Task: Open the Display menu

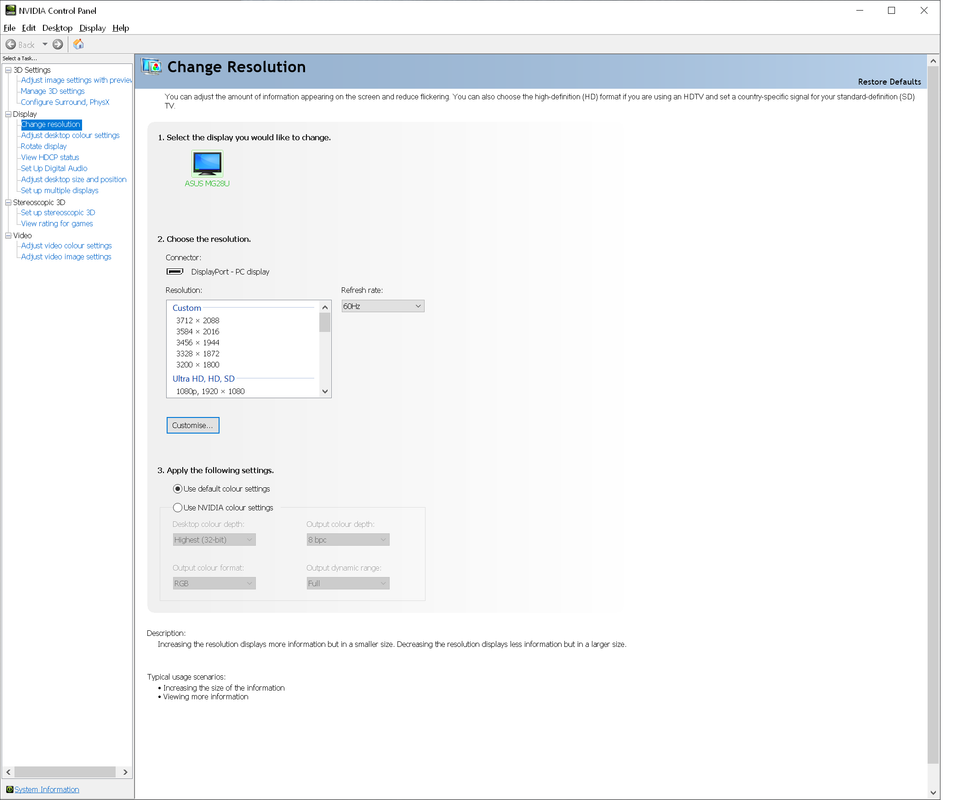Action: coord(92,28)
